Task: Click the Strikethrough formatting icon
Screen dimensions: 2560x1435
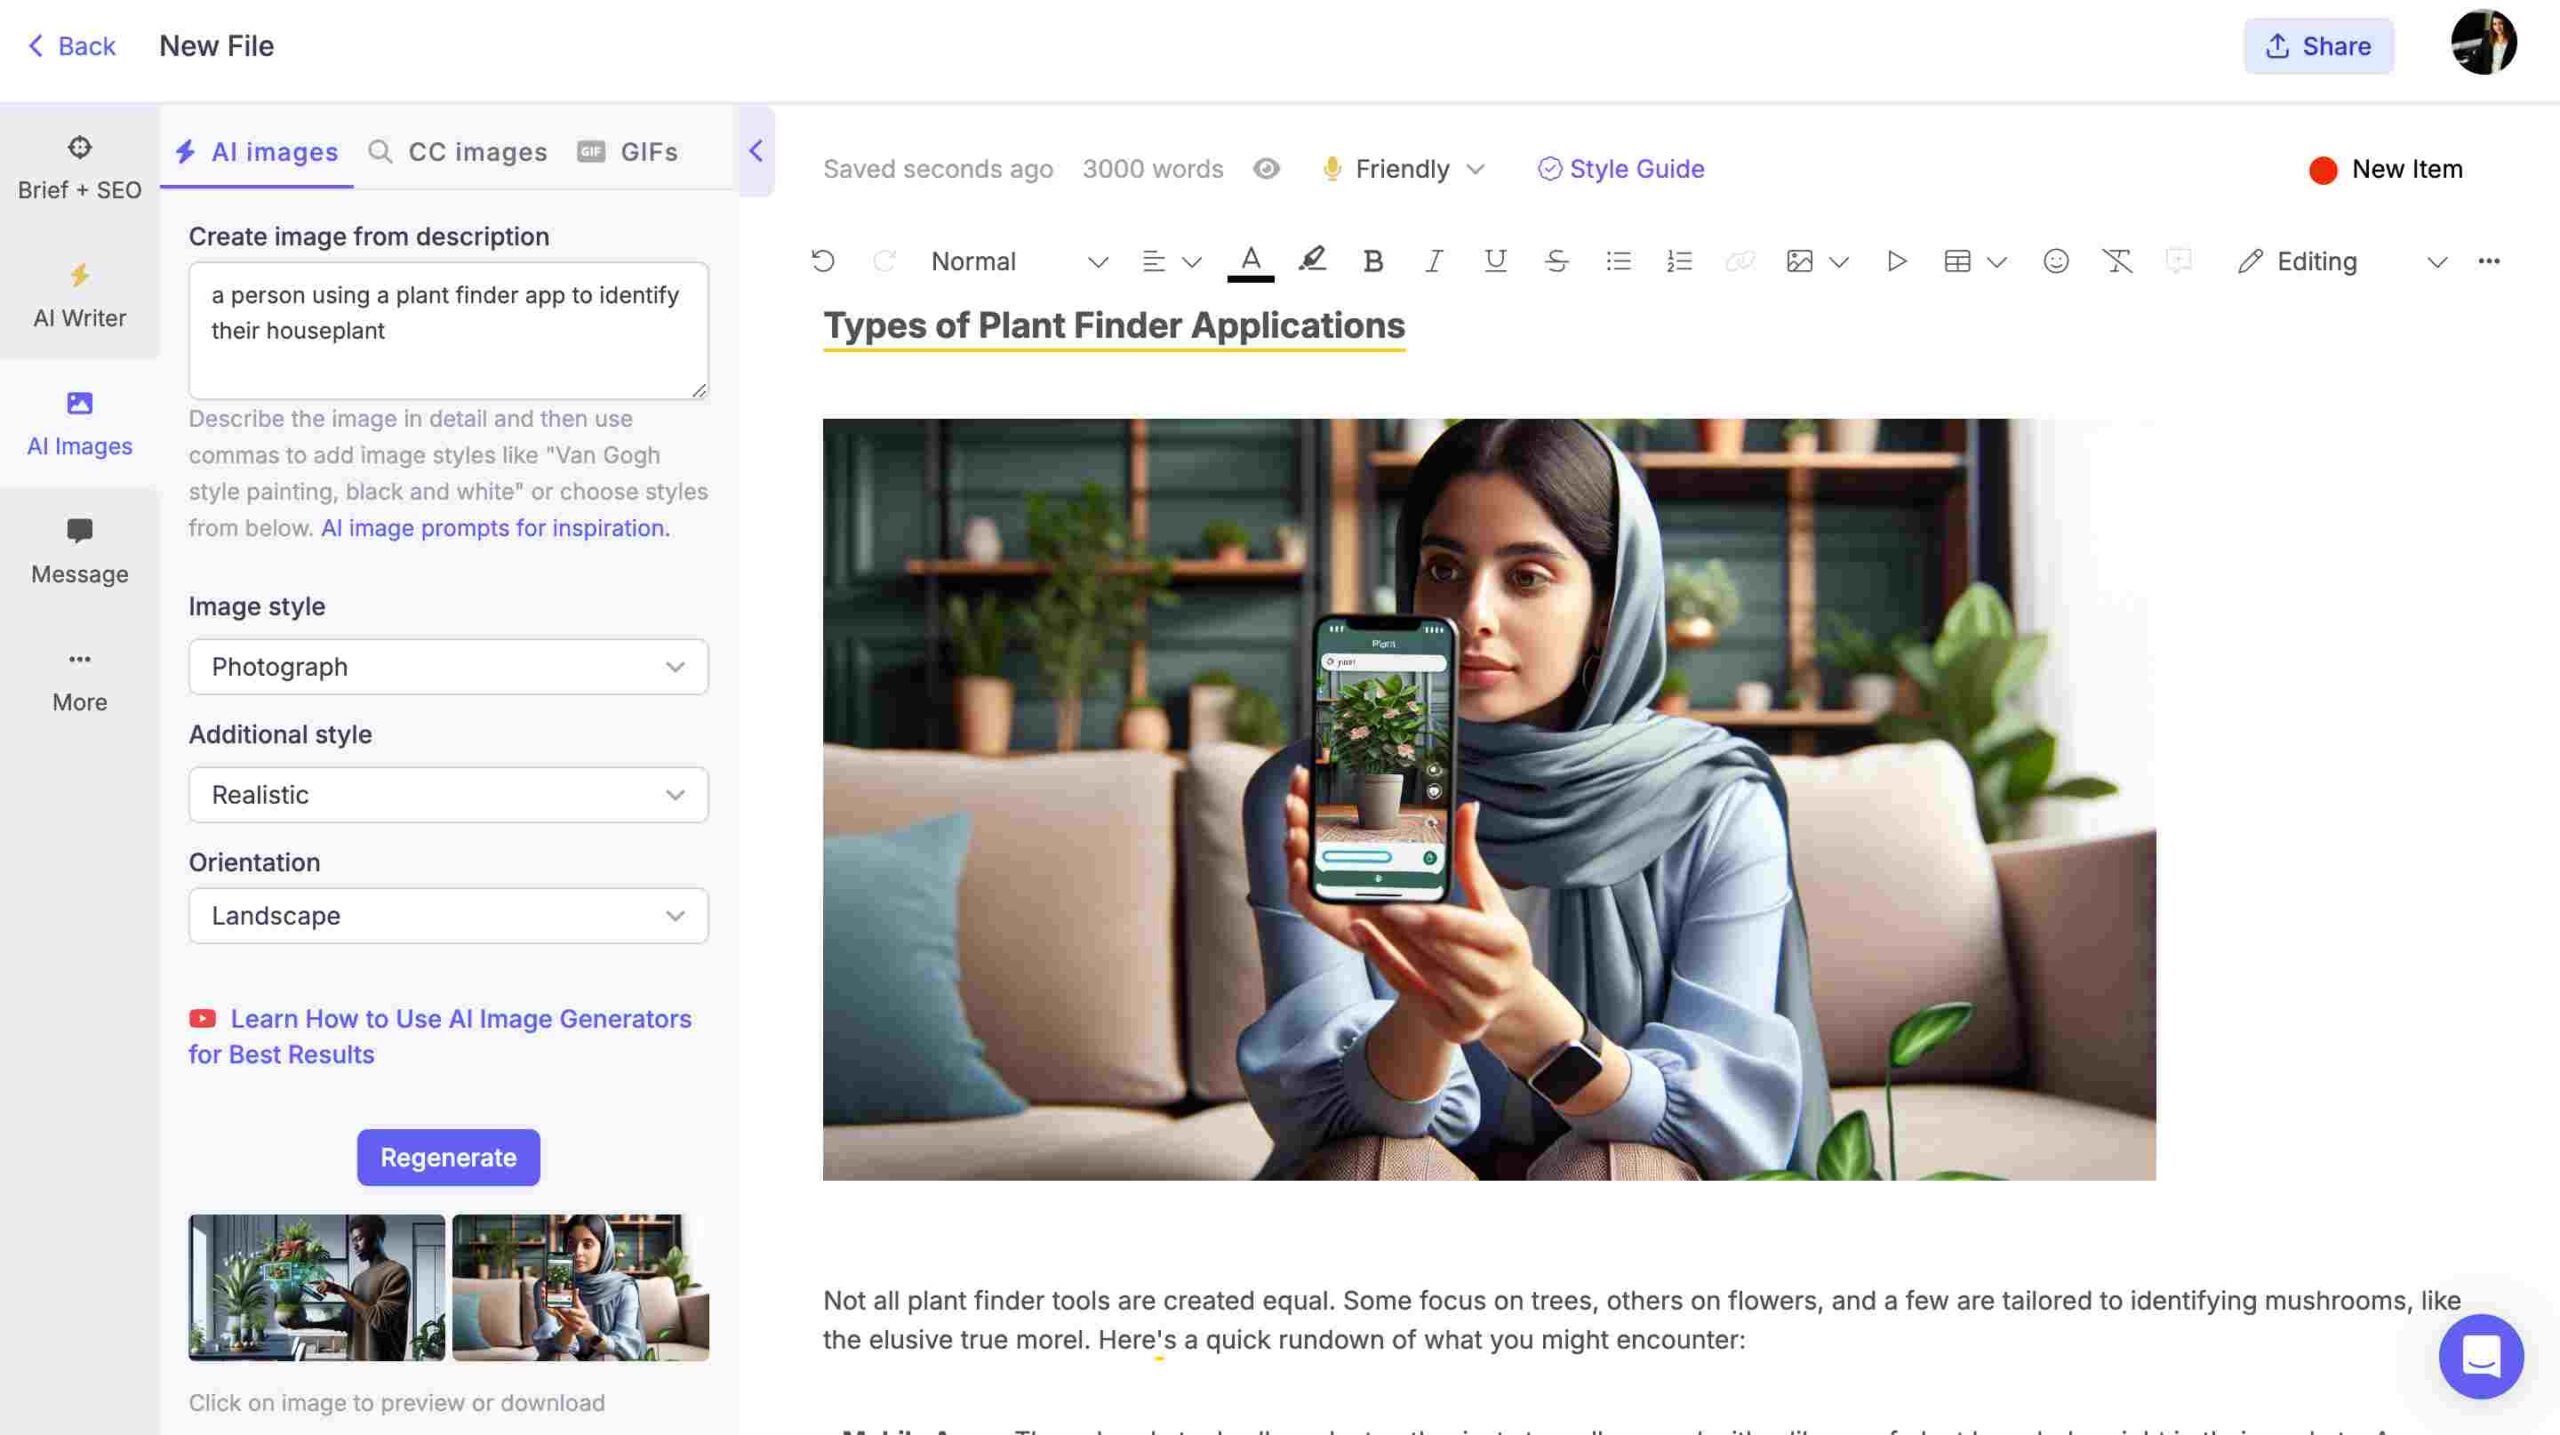Action: [x=1554, y=262]
